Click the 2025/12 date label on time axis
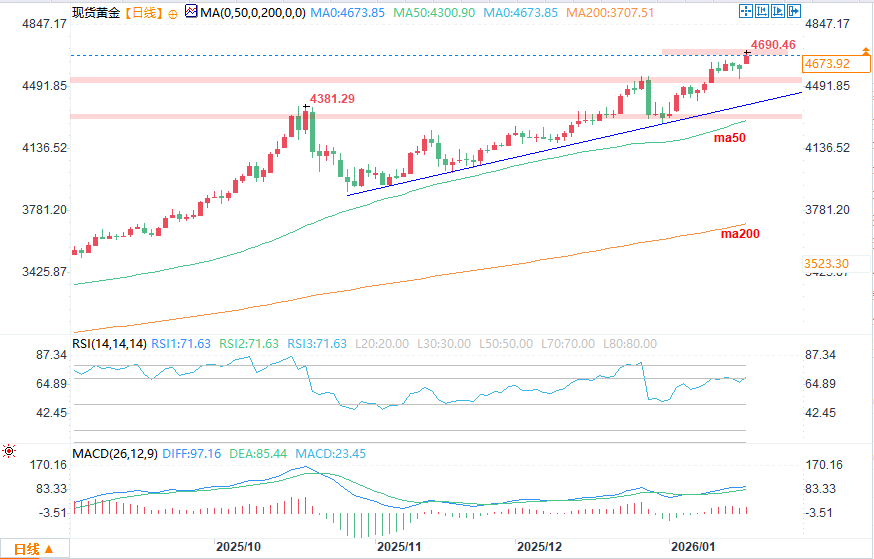 [539, 547]
